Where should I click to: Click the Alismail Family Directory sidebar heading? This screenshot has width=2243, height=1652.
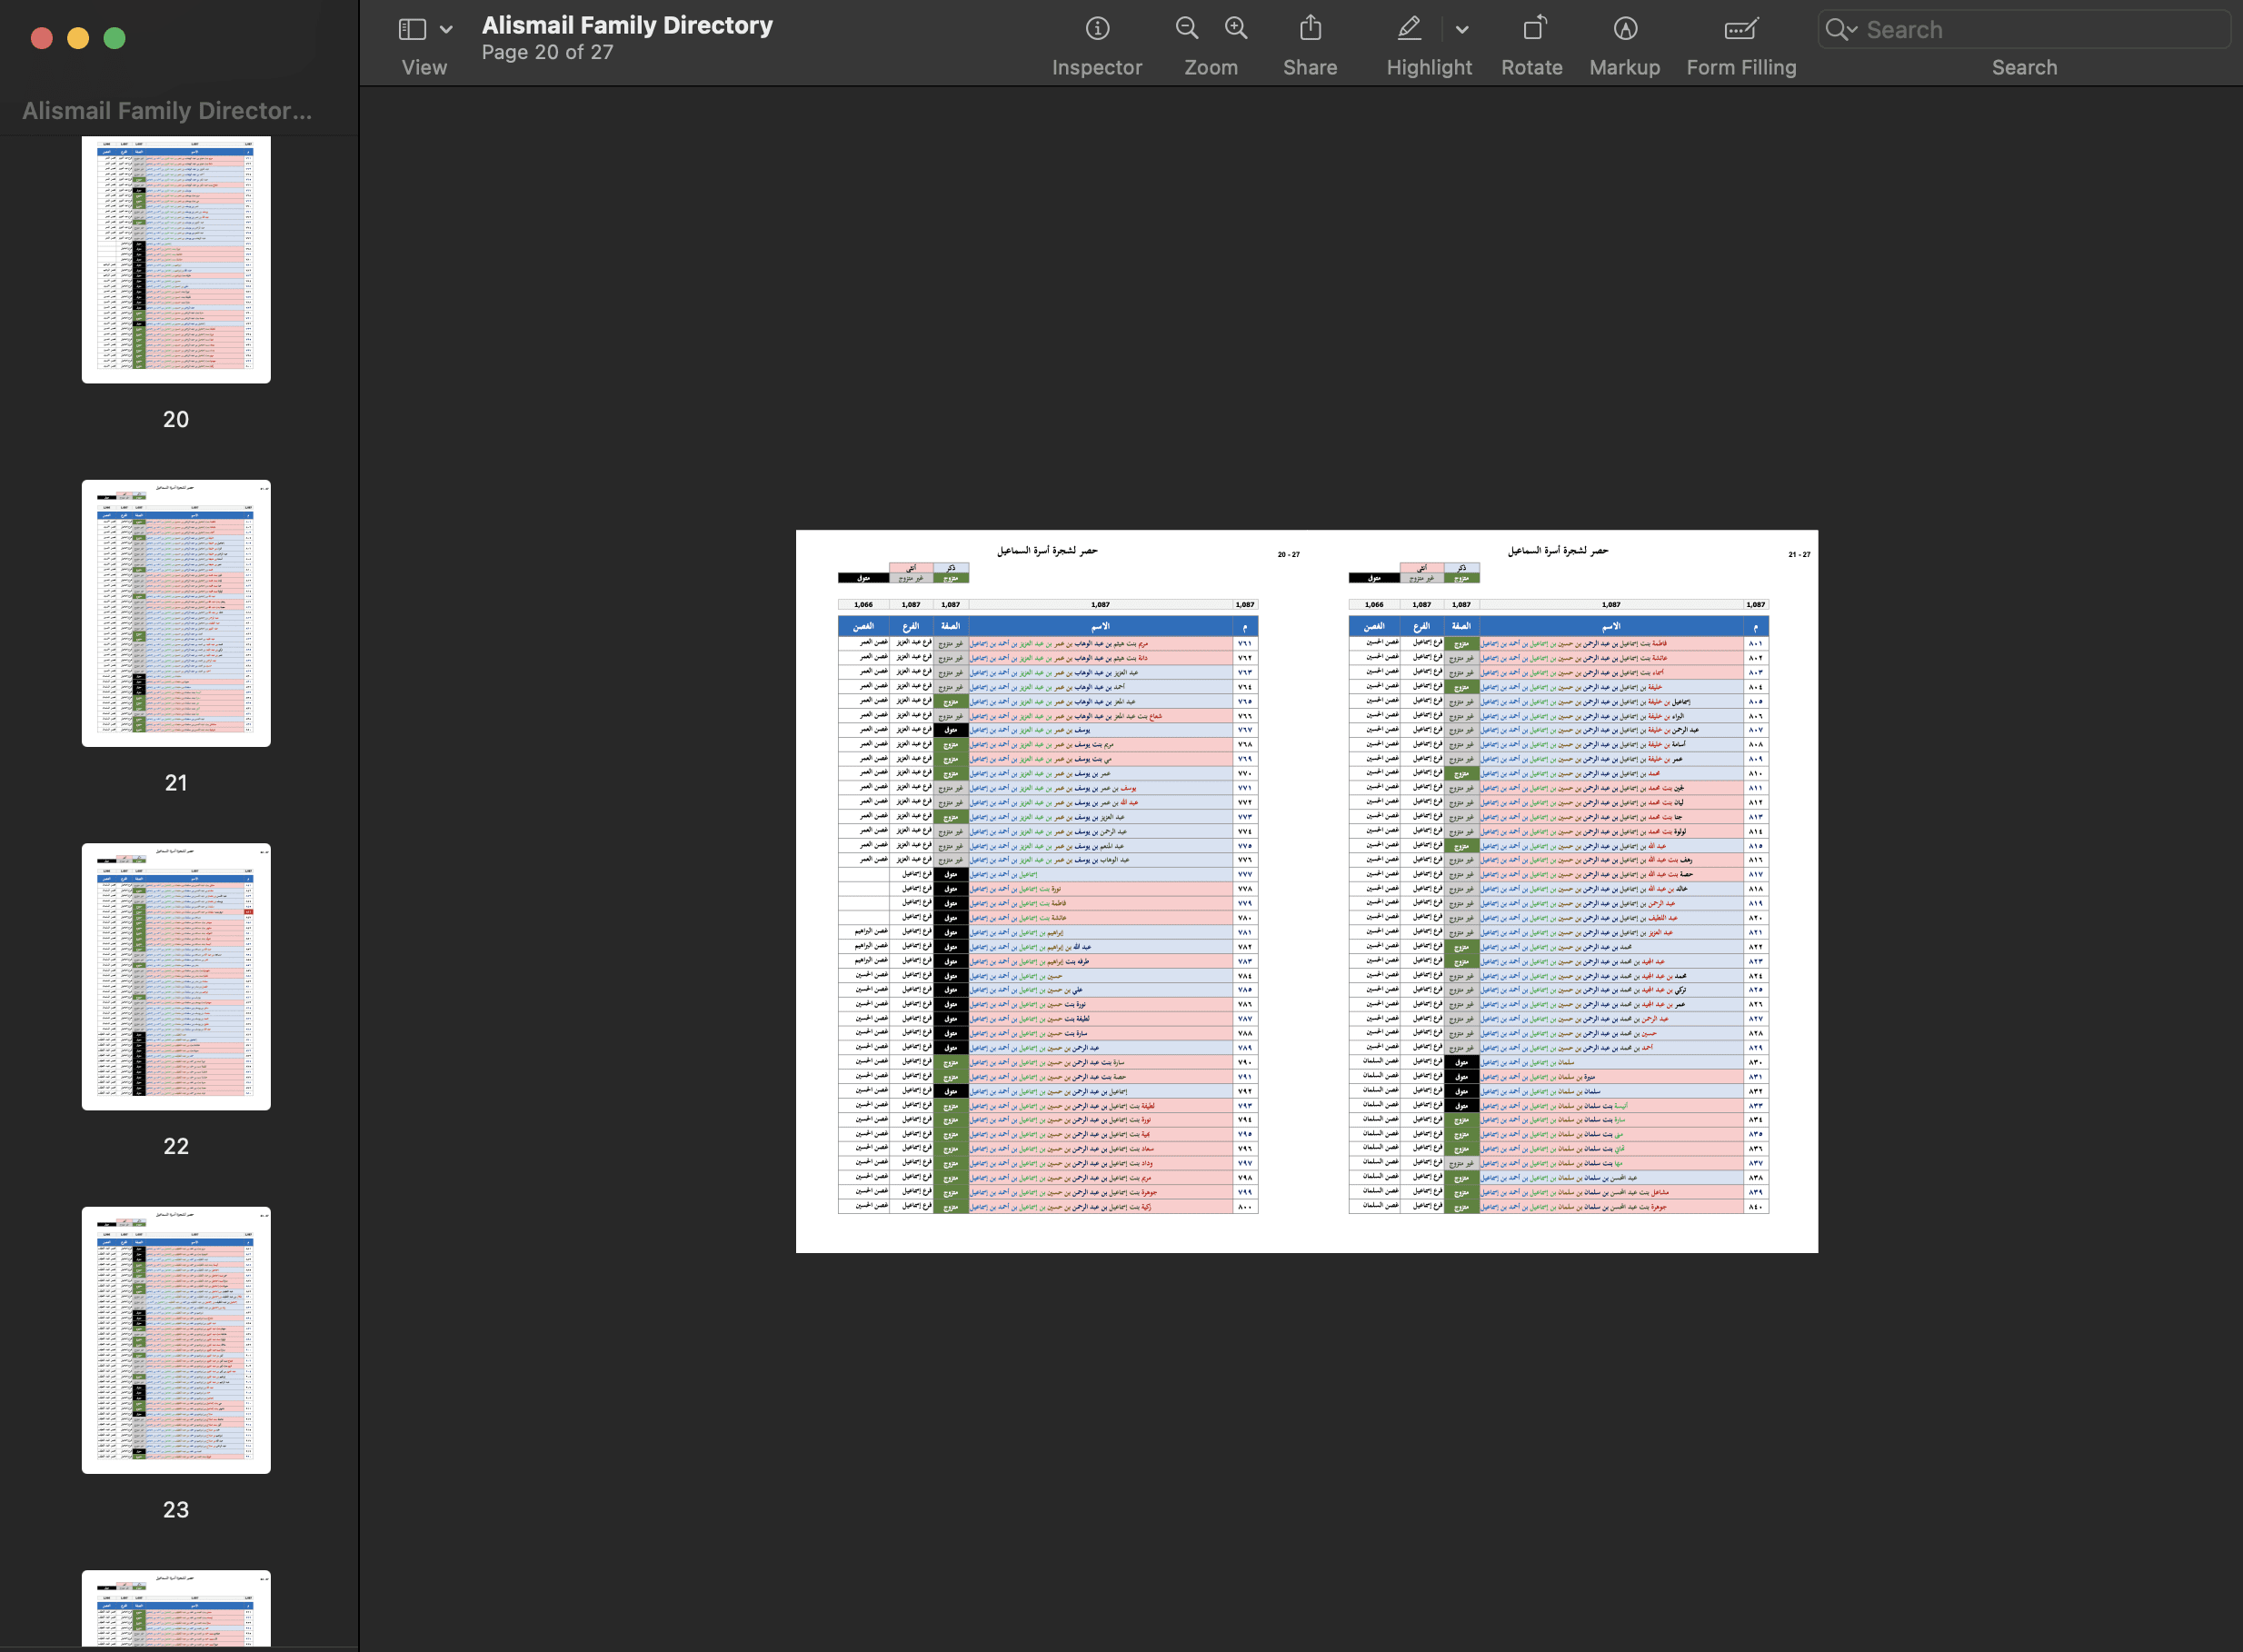(x=167, y=111)
